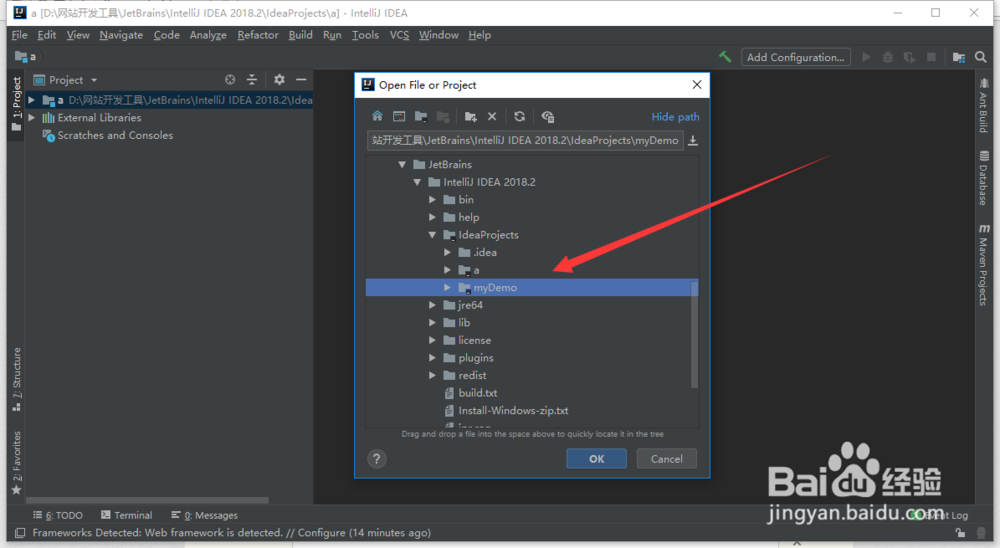Collapse the JetBrains folder node

click(x=402, y=165)
